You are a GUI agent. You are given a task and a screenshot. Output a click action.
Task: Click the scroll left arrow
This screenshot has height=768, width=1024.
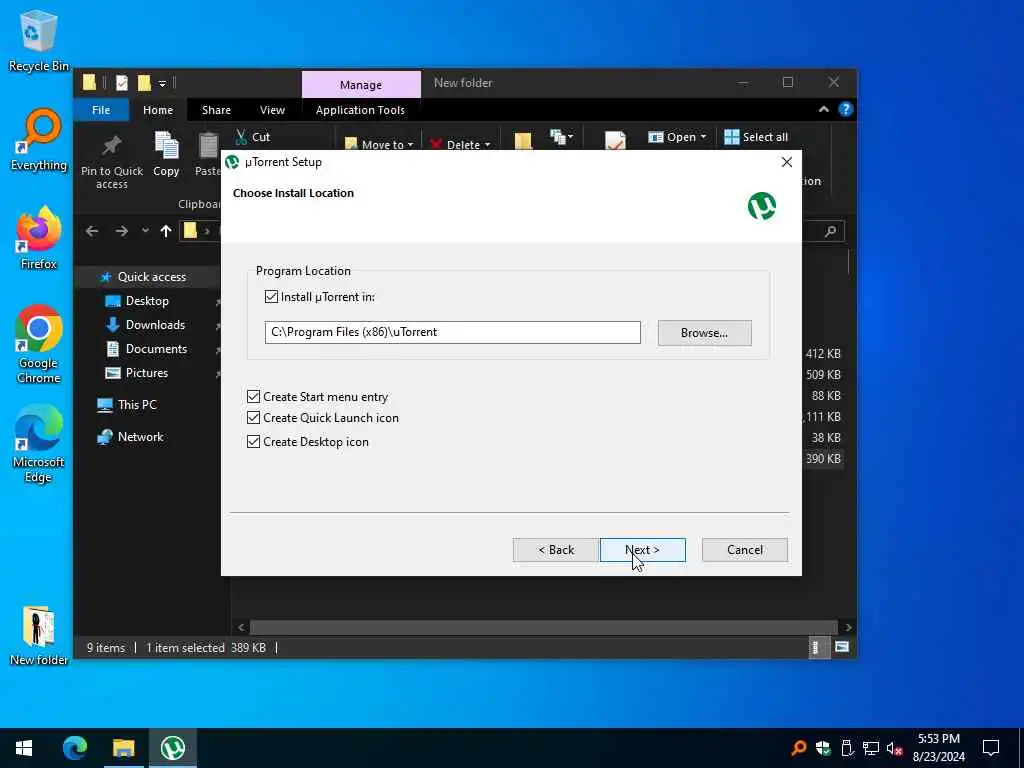click(x=241, y=628)
